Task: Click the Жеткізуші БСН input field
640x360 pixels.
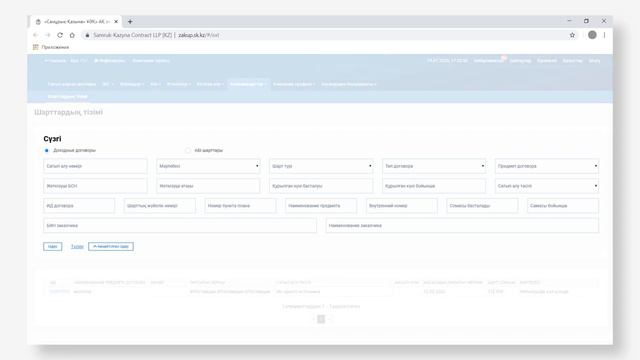Action: pos(95,186)
